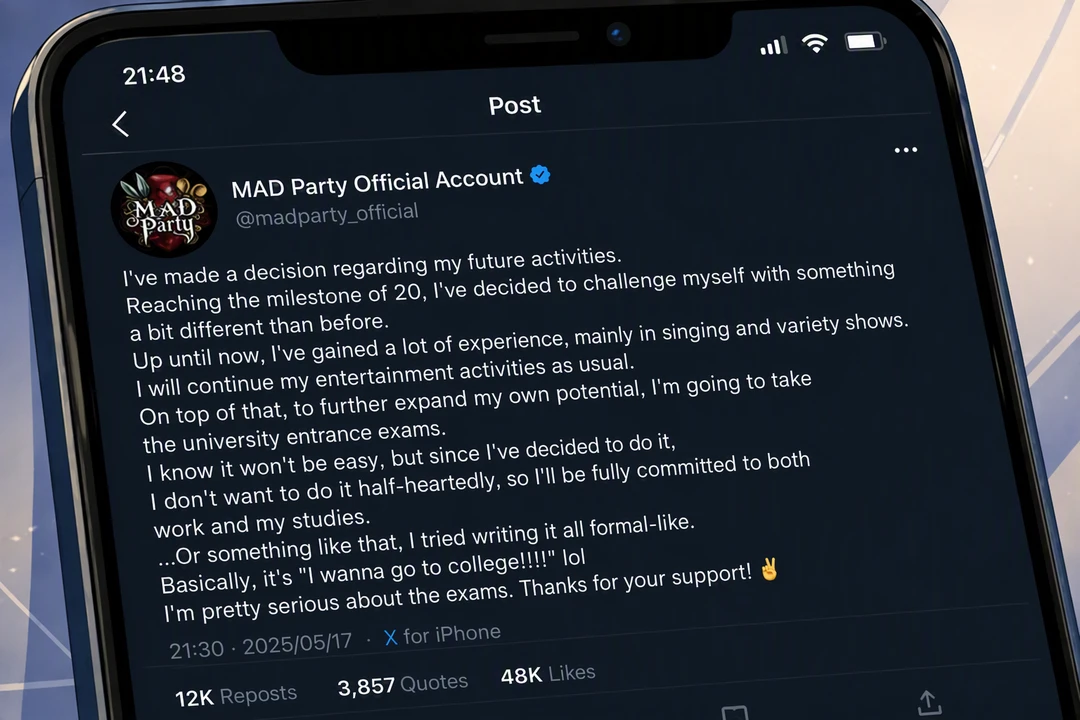The height and width of the screenshot is (720, 1080).
Task: Tap the bookmark icon at bottom
Action: tap(734, 713)
